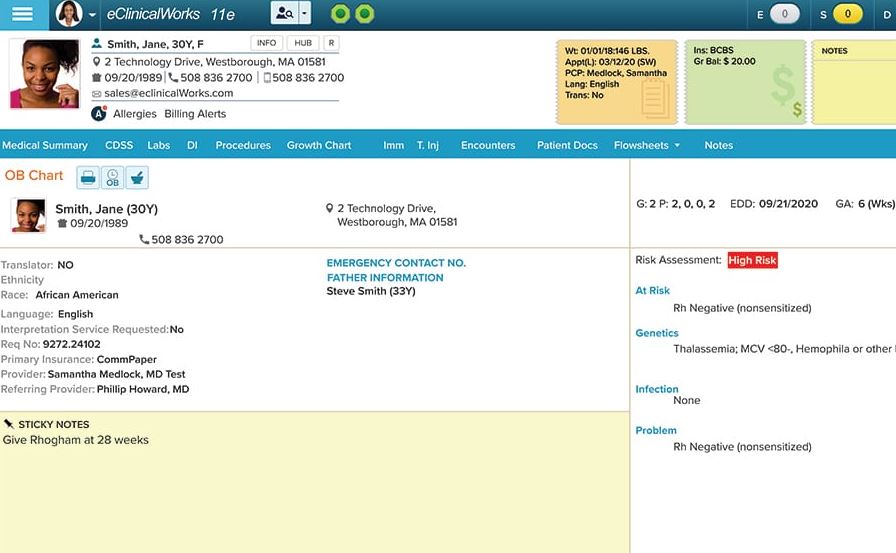Click the header phone handset icon
Image resolution: width=896 pixels, height=553 pixels.
click(173, 77)
